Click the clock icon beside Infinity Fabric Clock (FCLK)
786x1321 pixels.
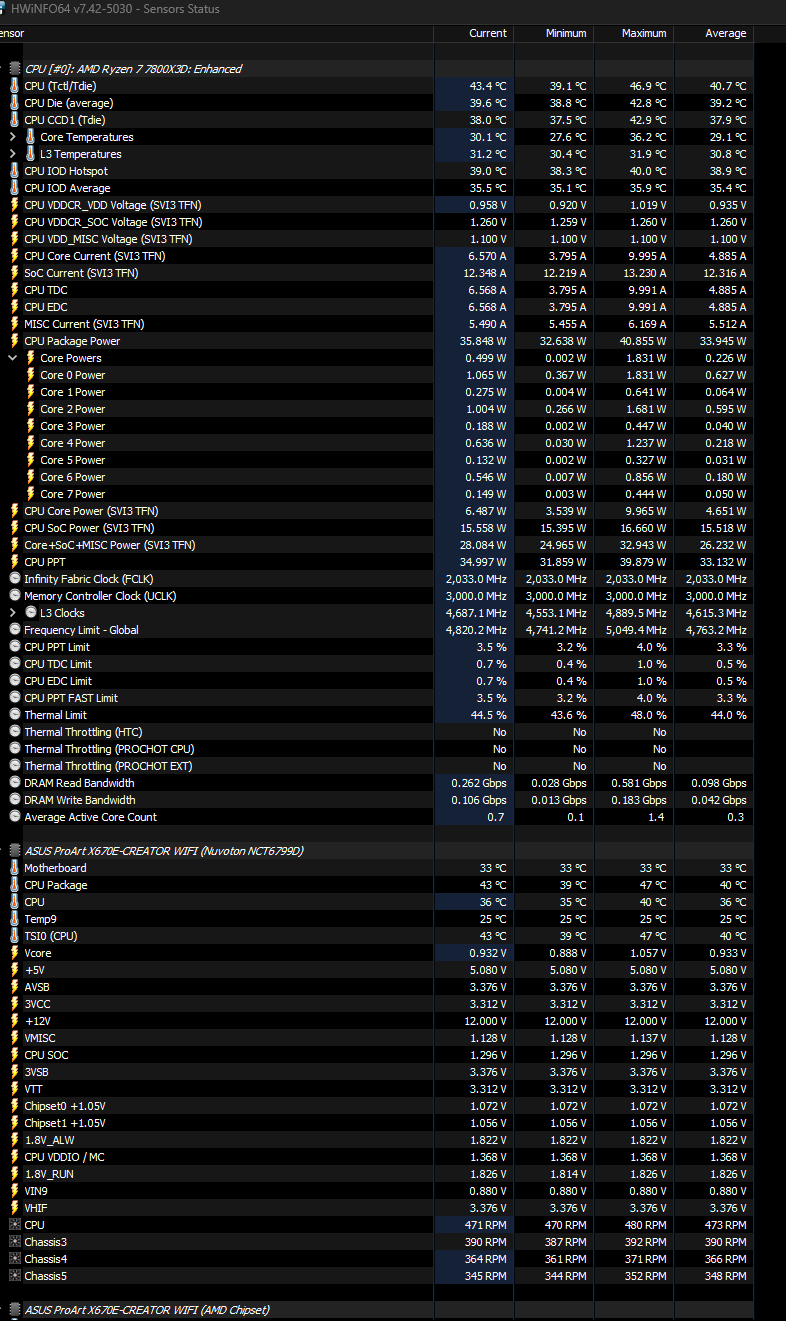pyautogui.click(x=14, y=579)
